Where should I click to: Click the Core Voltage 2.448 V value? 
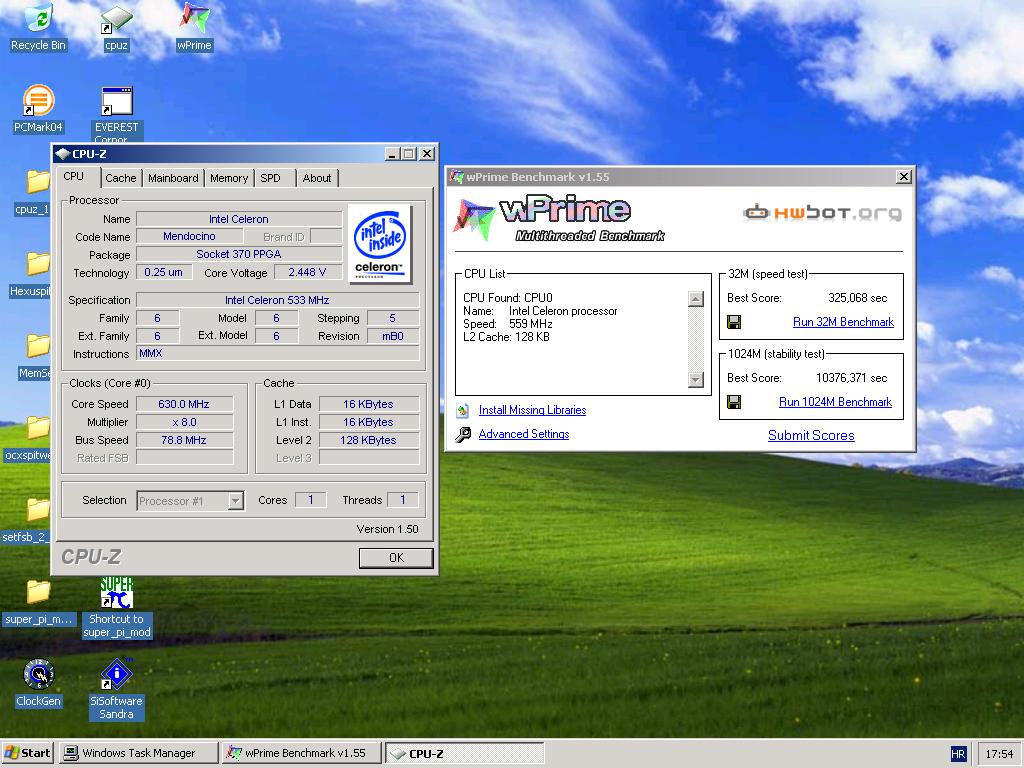click(308, 272)
